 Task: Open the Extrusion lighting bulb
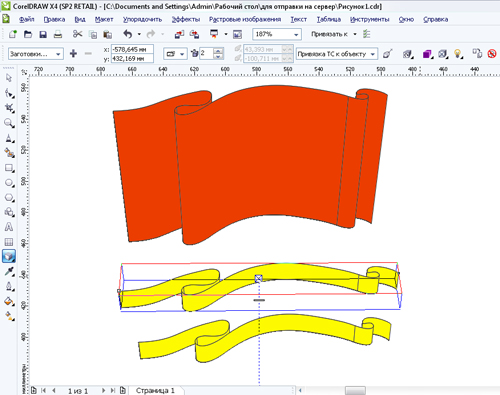pyautogui.click(x=458, y=54)
